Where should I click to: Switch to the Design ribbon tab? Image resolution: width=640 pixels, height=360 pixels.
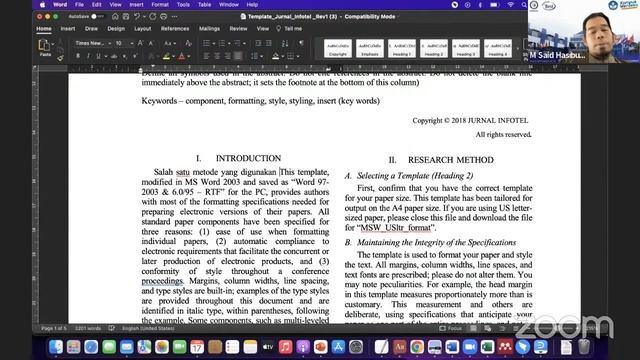(116, 29)
